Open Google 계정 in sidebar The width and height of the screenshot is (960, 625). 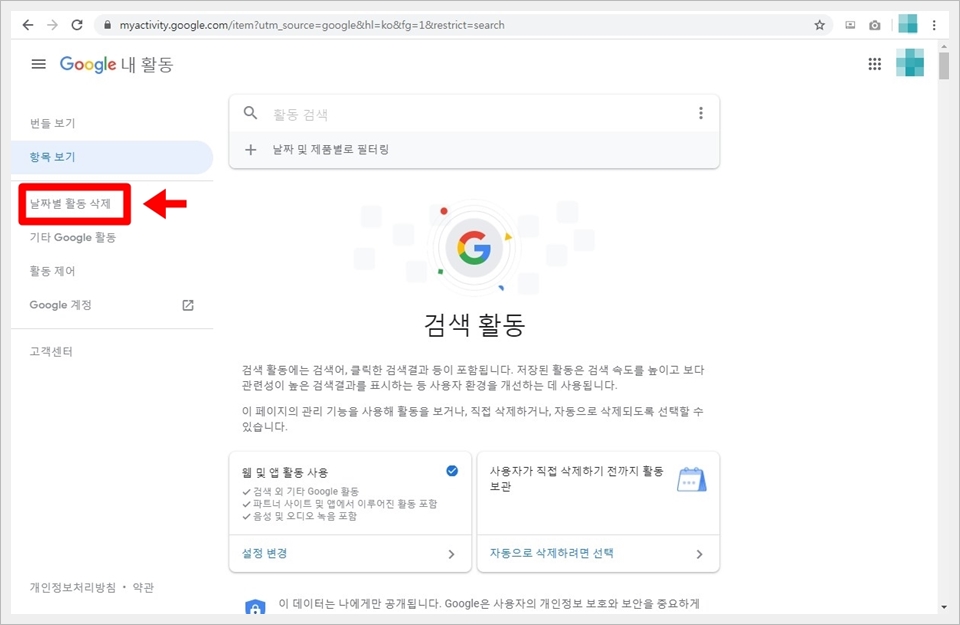(x=61, y=305)
